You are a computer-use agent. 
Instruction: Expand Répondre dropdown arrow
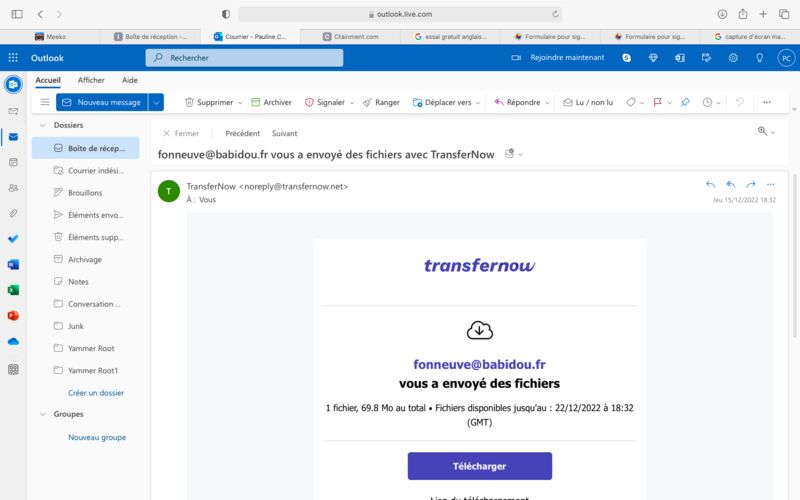click(547, 103)
